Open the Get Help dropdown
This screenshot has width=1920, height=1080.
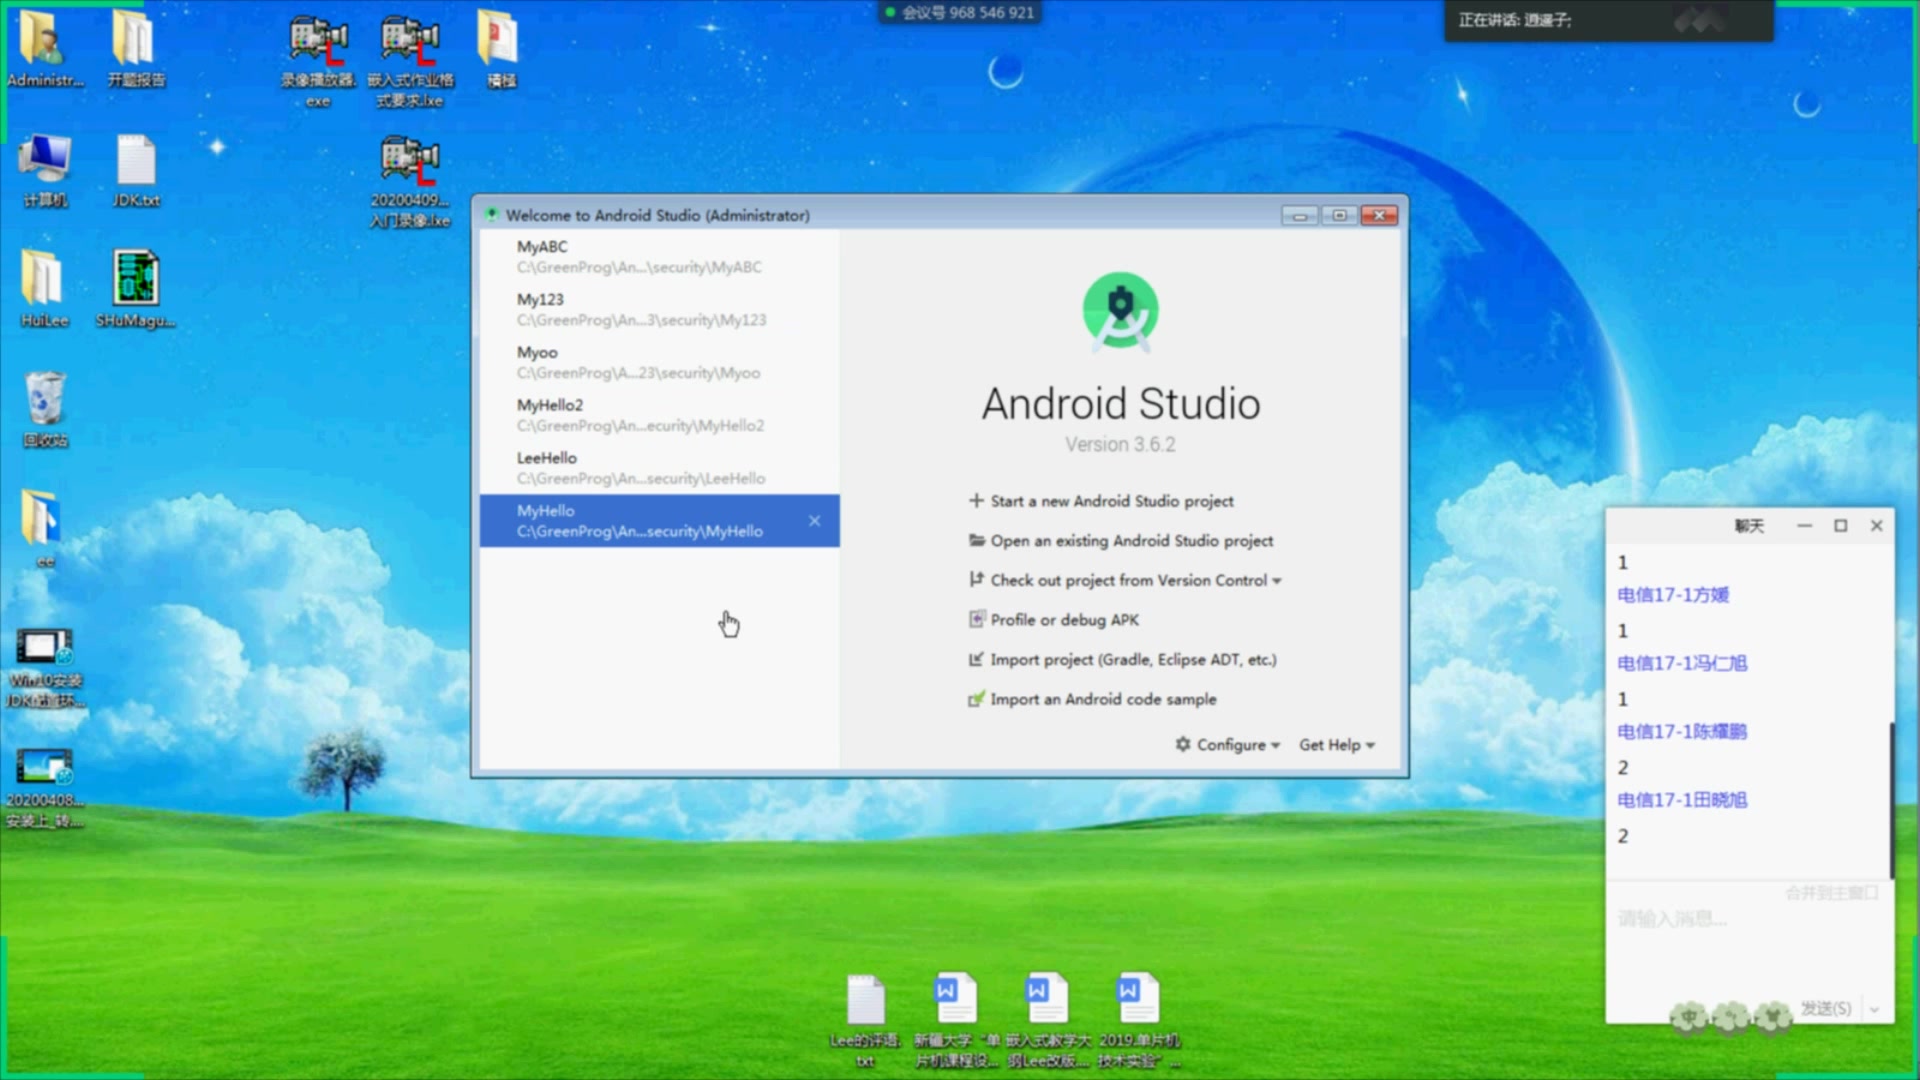[x=1337, y=745]
